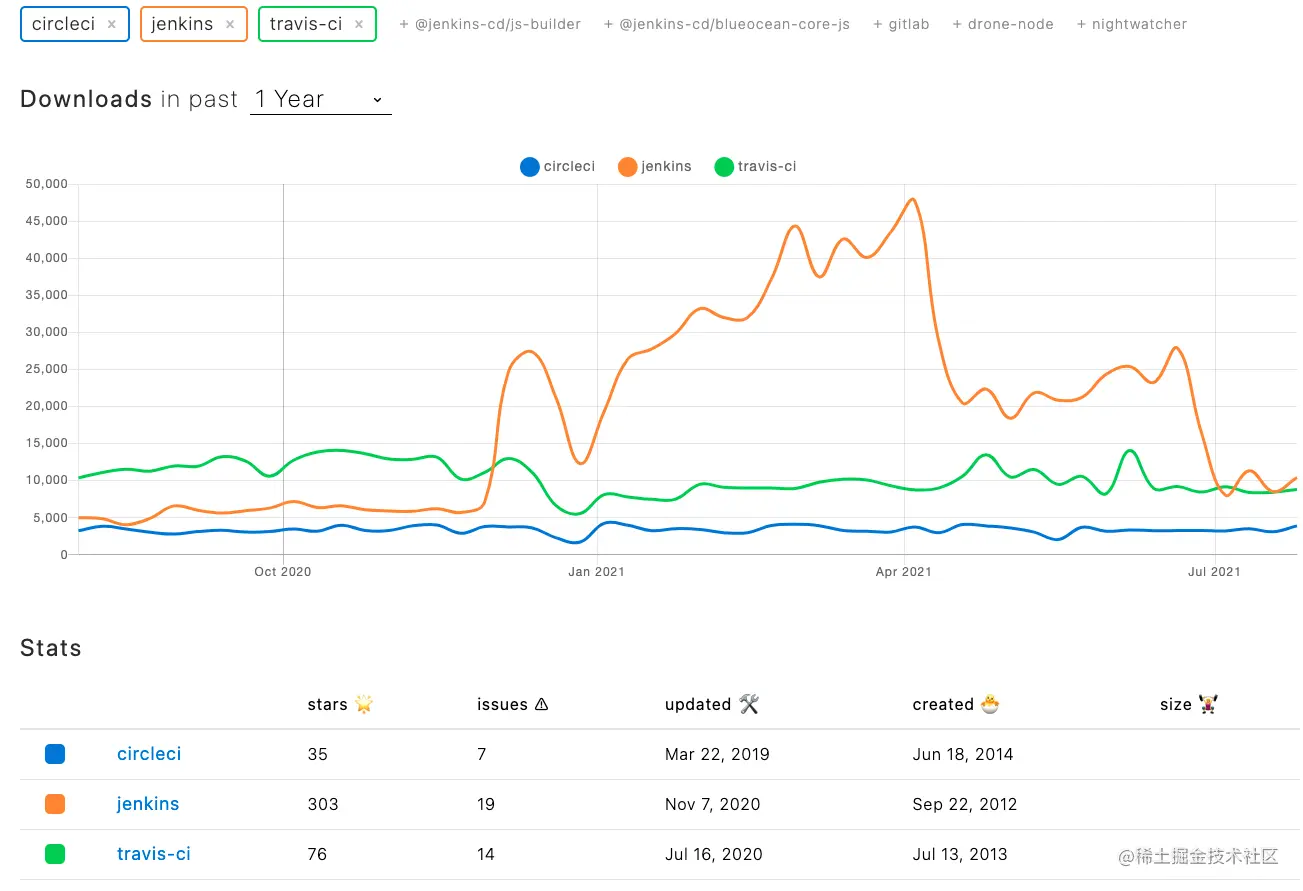Click jenkins issues value 19

pyautogui.click(x=486, y=804)
